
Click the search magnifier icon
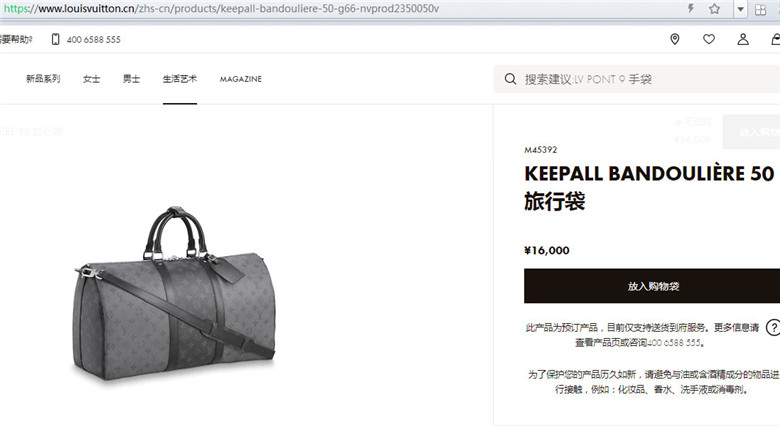click(510, 79)
